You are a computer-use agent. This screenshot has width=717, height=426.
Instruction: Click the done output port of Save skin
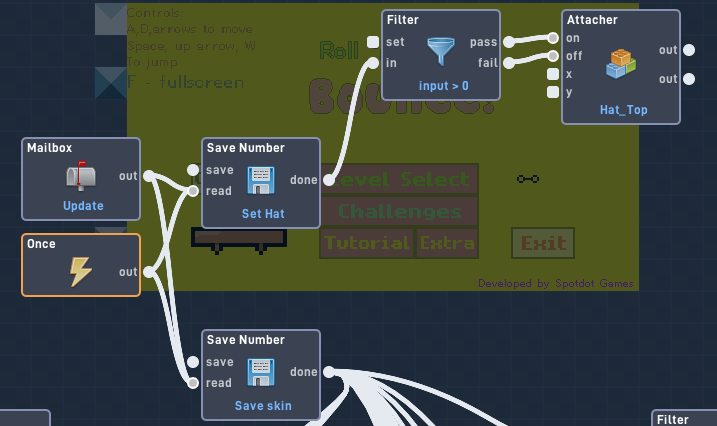(329, 372)
